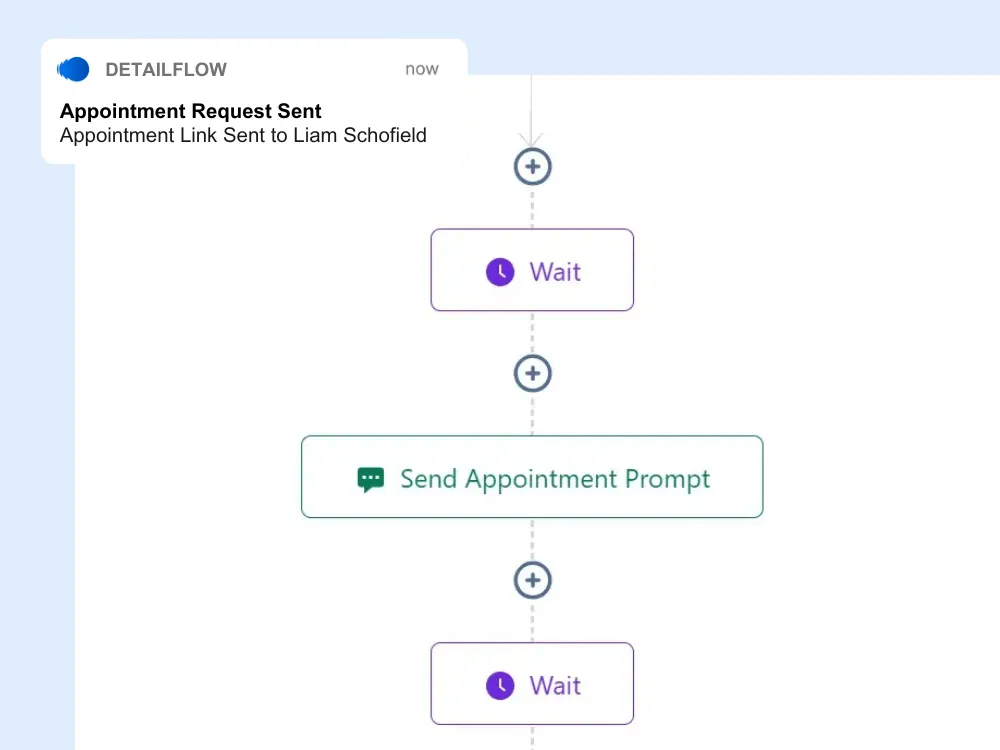Add a step below Send Appointment Prompt
Image resolution: width=1000 pixels, height=750 pixels.
click(533, 580)
